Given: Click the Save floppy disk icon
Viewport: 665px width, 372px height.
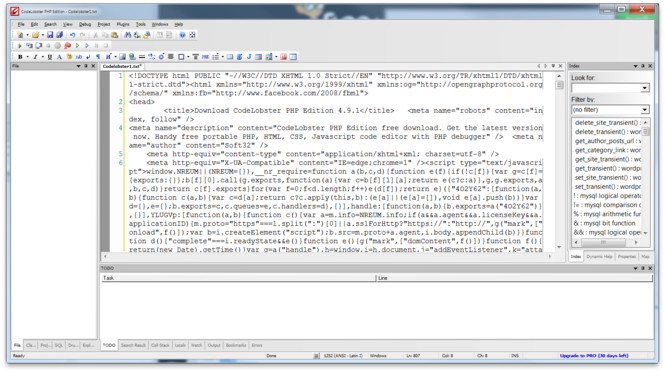Looking at the screenshot, I should tap(50, 35).
